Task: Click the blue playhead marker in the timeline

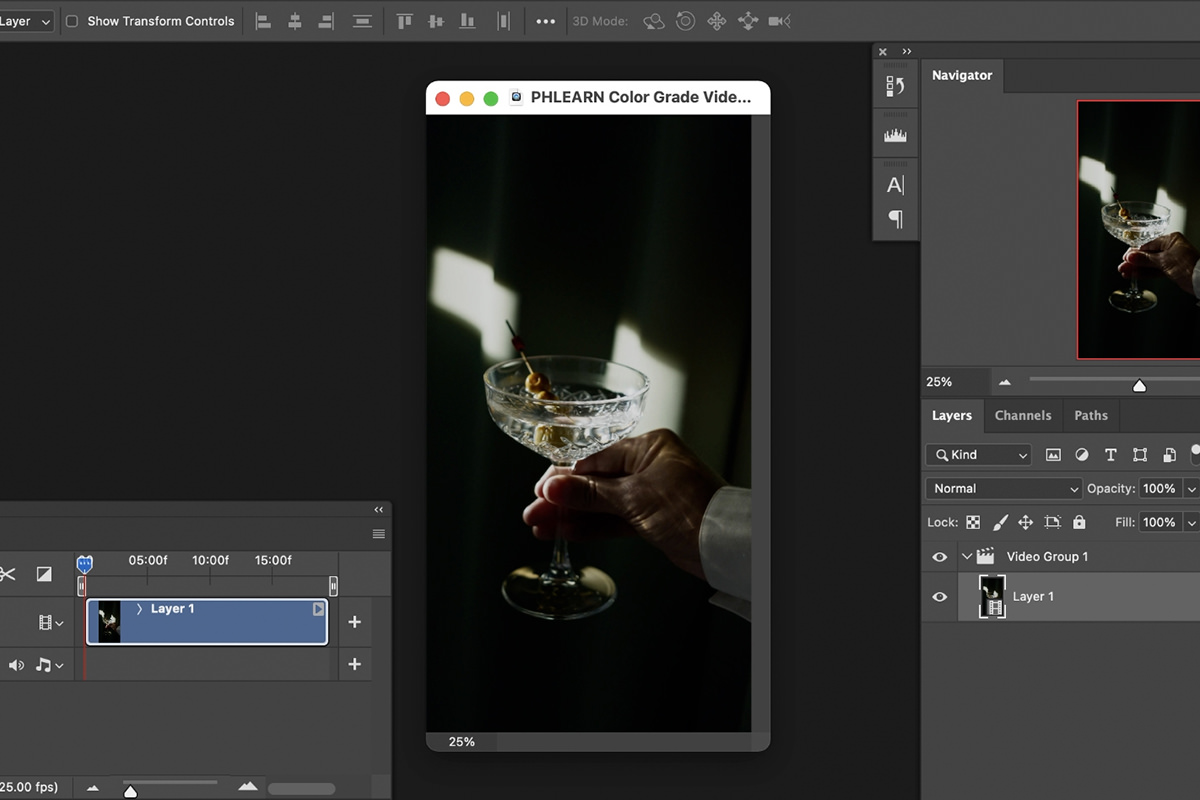Action: [85, 563]
